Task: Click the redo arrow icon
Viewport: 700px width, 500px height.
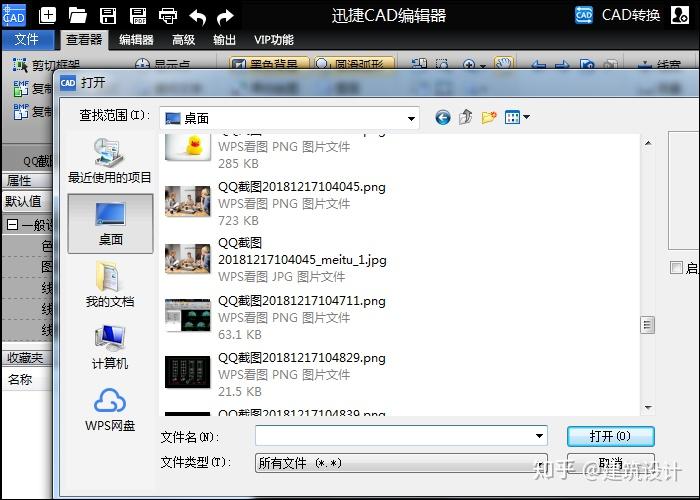Action: (x=225, y=17)
